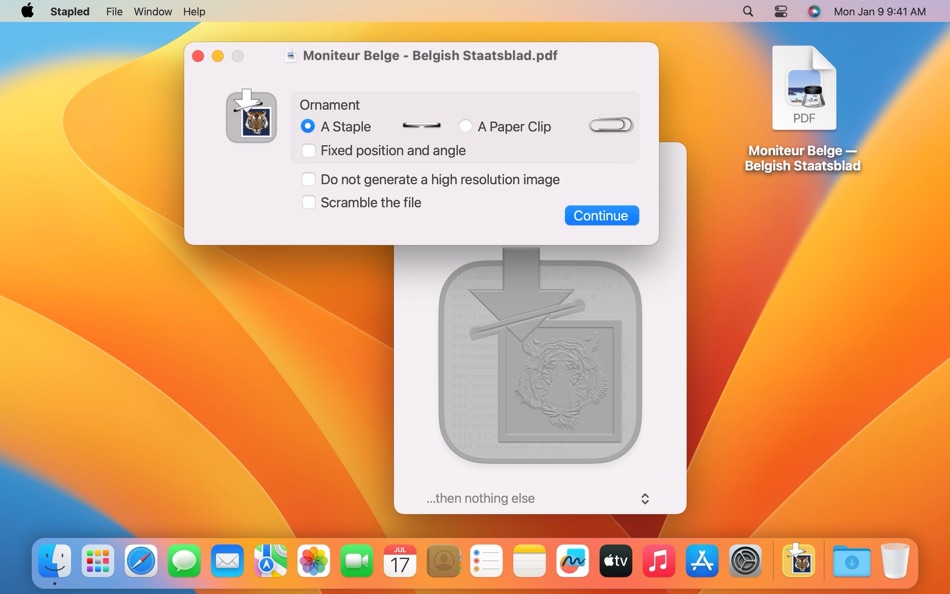
Task: Click the Continue button
Action: click(x=602, y=216)
